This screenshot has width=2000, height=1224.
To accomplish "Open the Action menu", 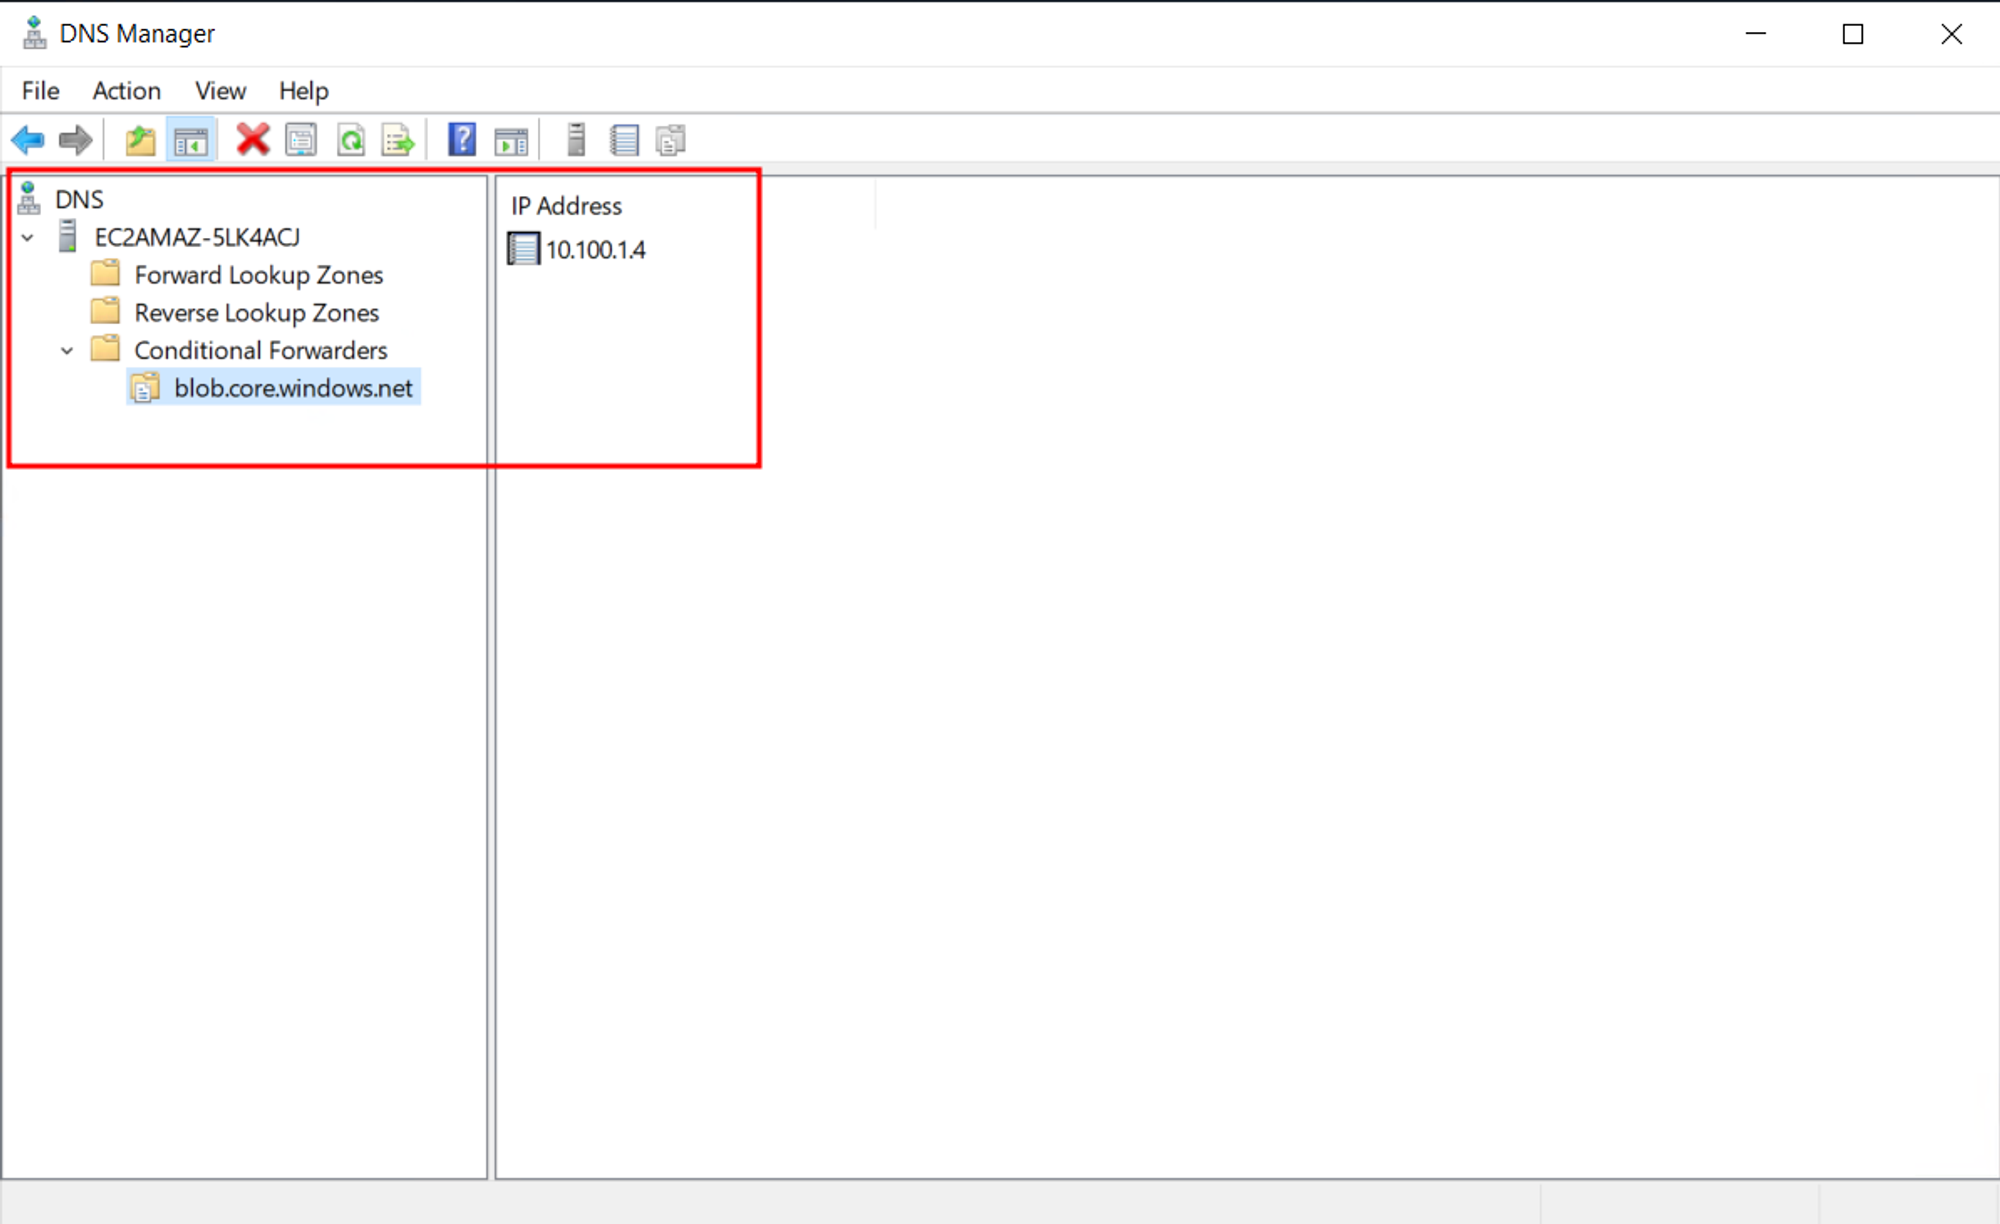I will coord(126,91).
